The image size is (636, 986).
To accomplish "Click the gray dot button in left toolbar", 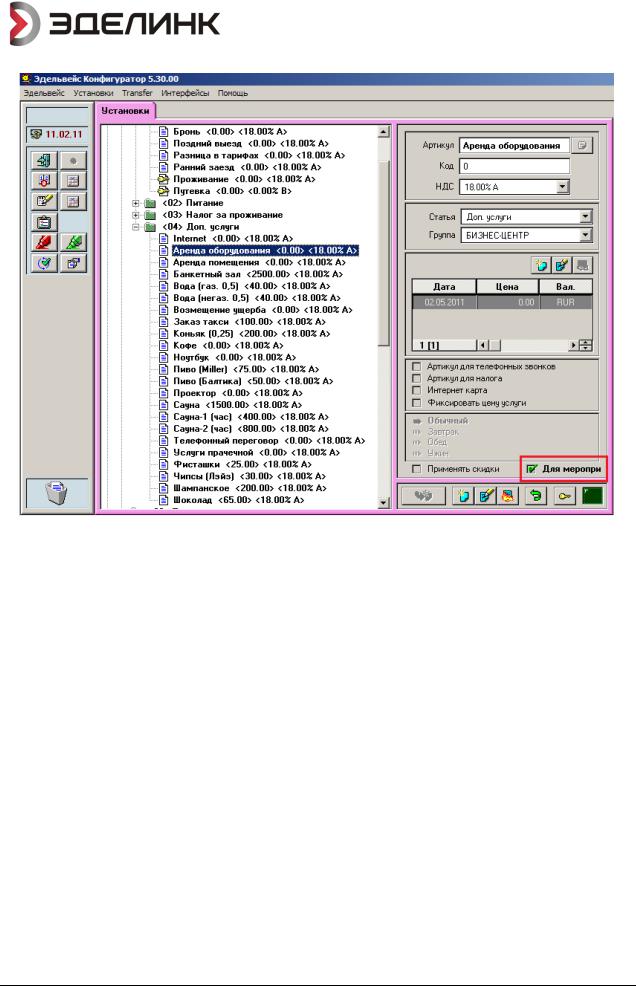I will (73, 161).
